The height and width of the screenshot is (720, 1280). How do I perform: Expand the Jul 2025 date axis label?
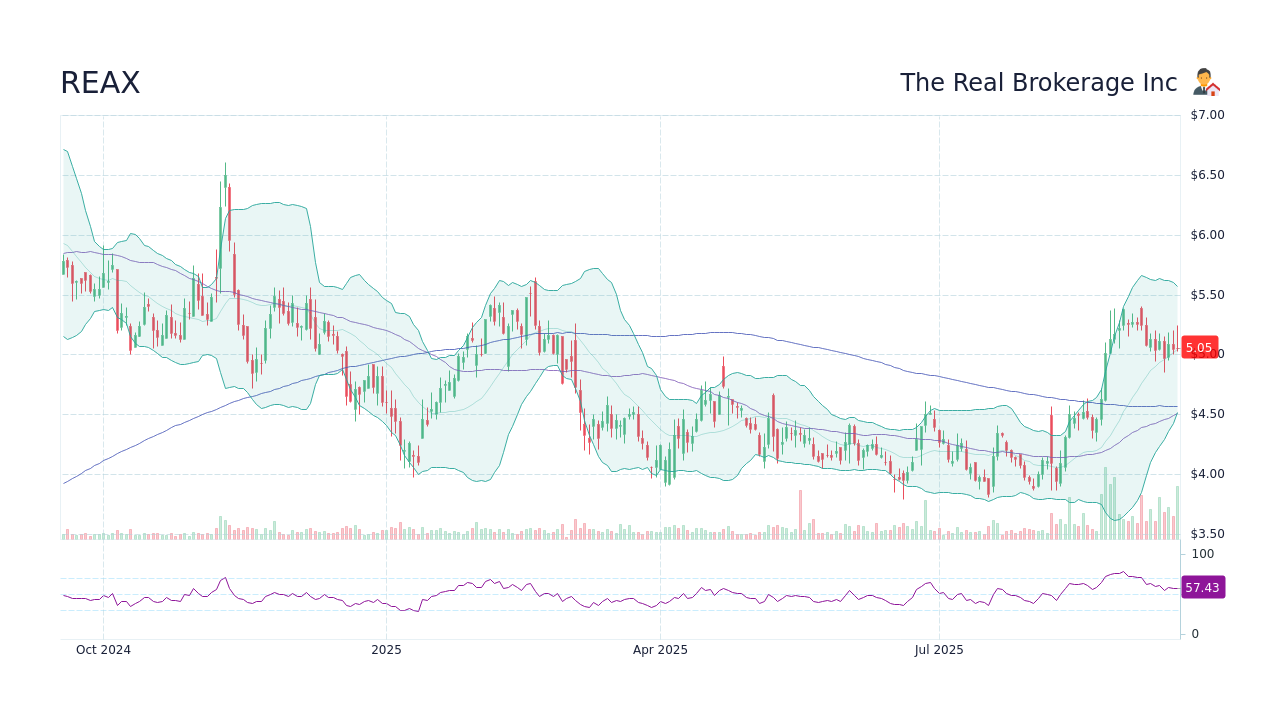tap(938, 649)
